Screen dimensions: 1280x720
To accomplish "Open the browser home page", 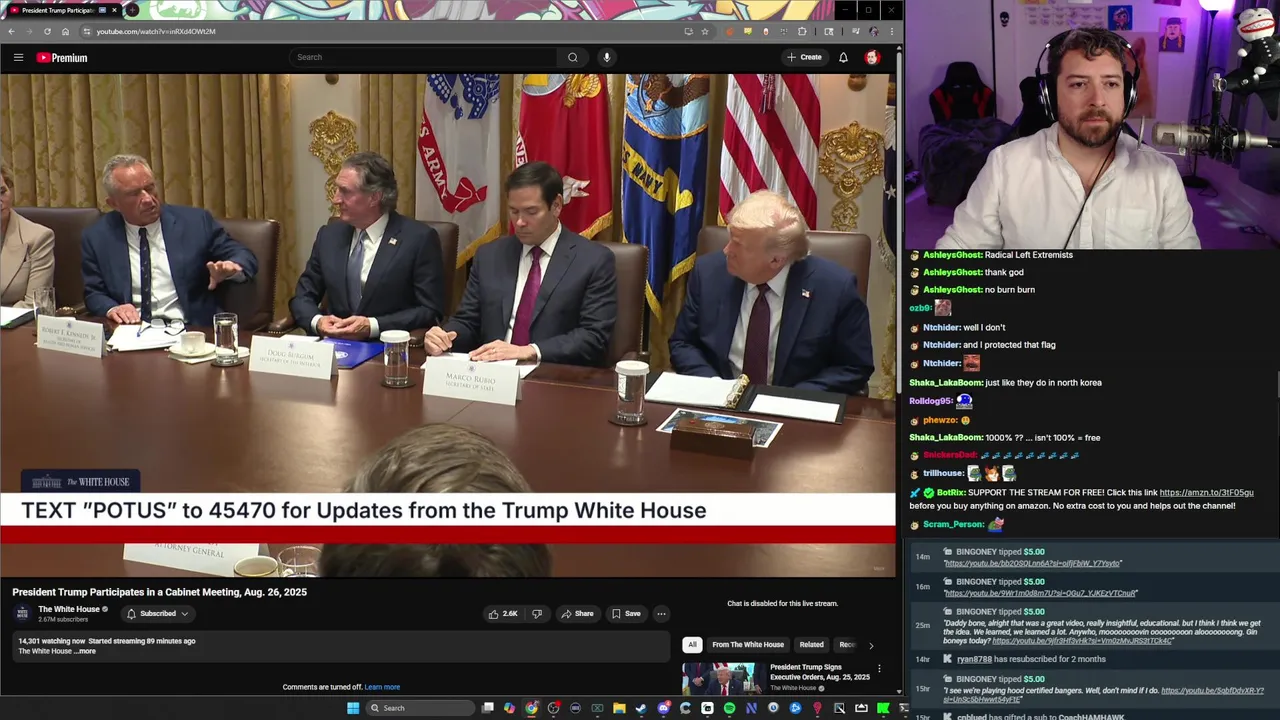I will click(x=65, y=31).
